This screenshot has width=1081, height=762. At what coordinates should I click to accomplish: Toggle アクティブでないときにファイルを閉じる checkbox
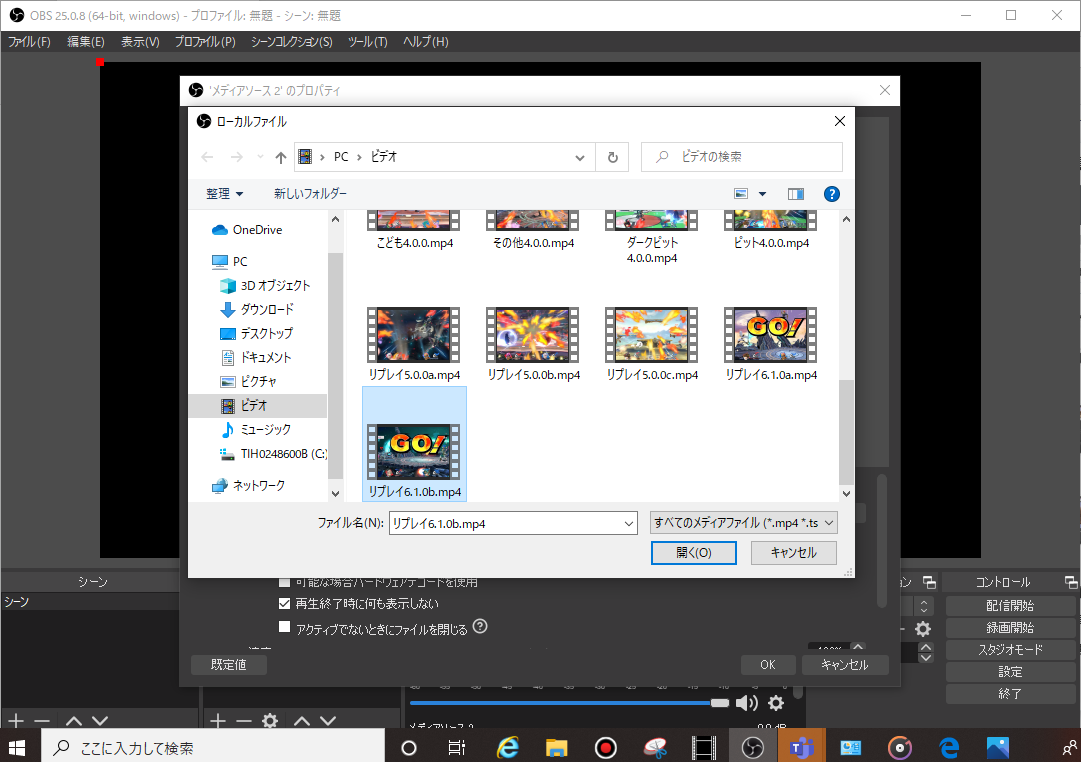pyautogui.click(x=284, y=627)
